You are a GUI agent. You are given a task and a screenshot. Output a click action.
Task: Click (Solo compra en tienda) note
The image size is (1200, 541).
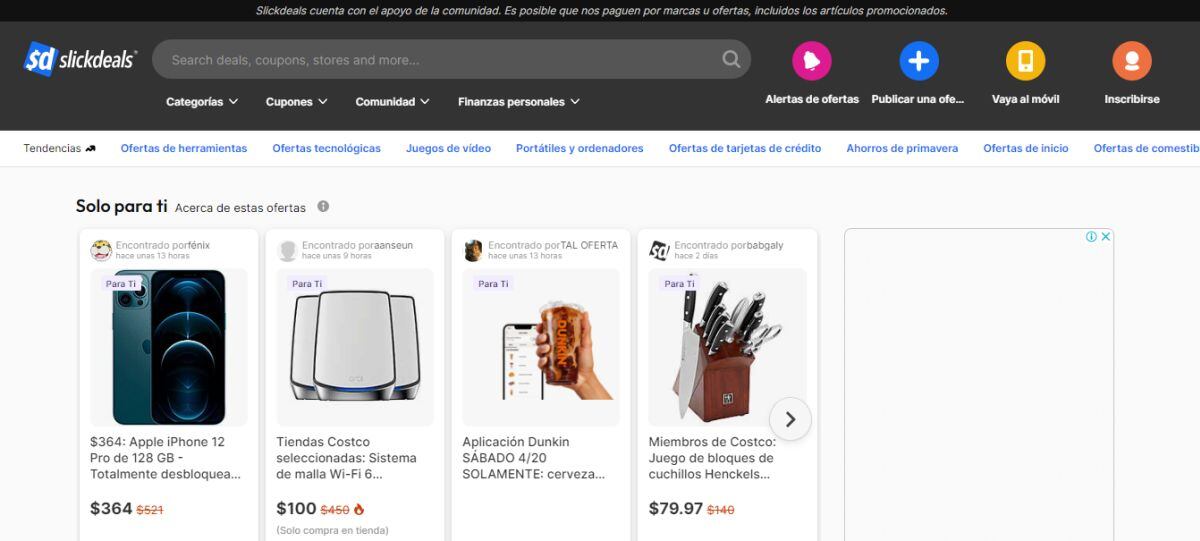click(x=332, y=530)
